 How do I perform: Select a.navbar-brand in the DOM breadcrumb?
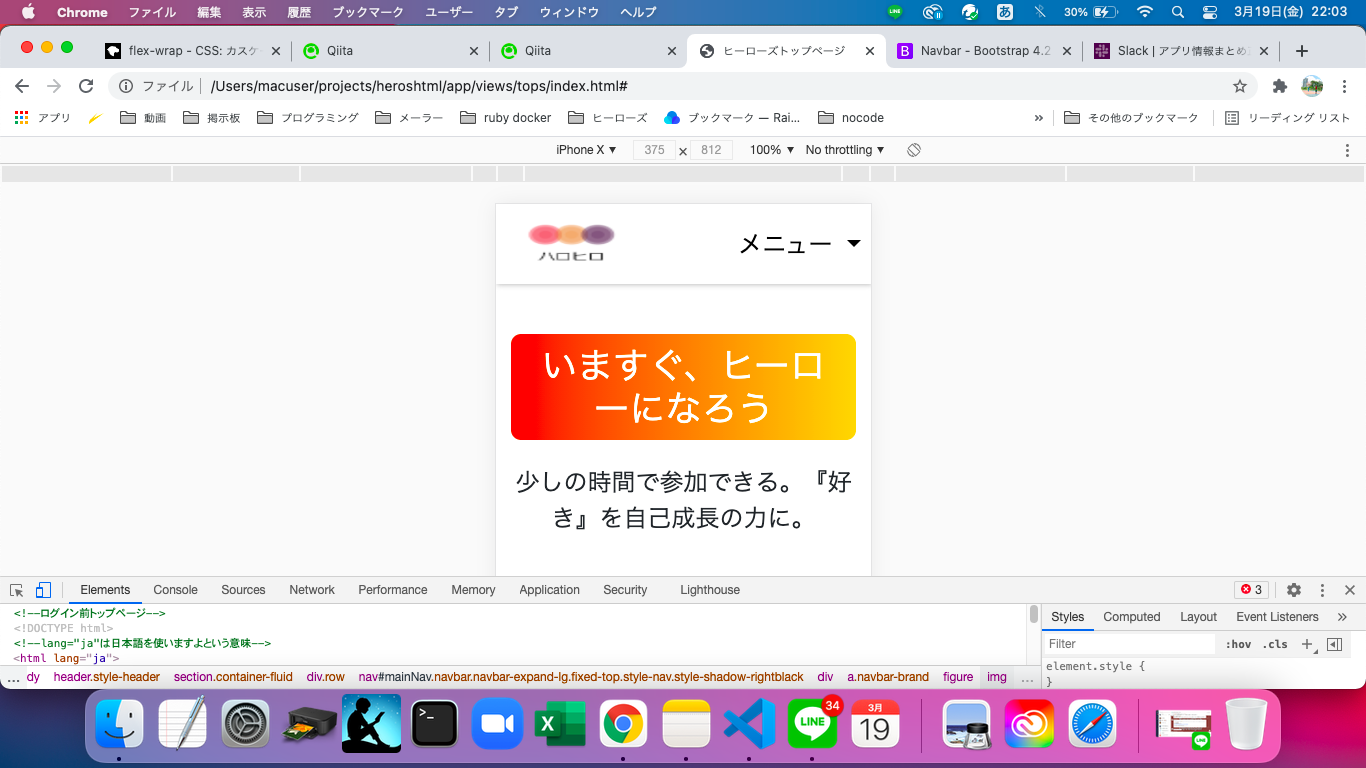click(888, 677)
